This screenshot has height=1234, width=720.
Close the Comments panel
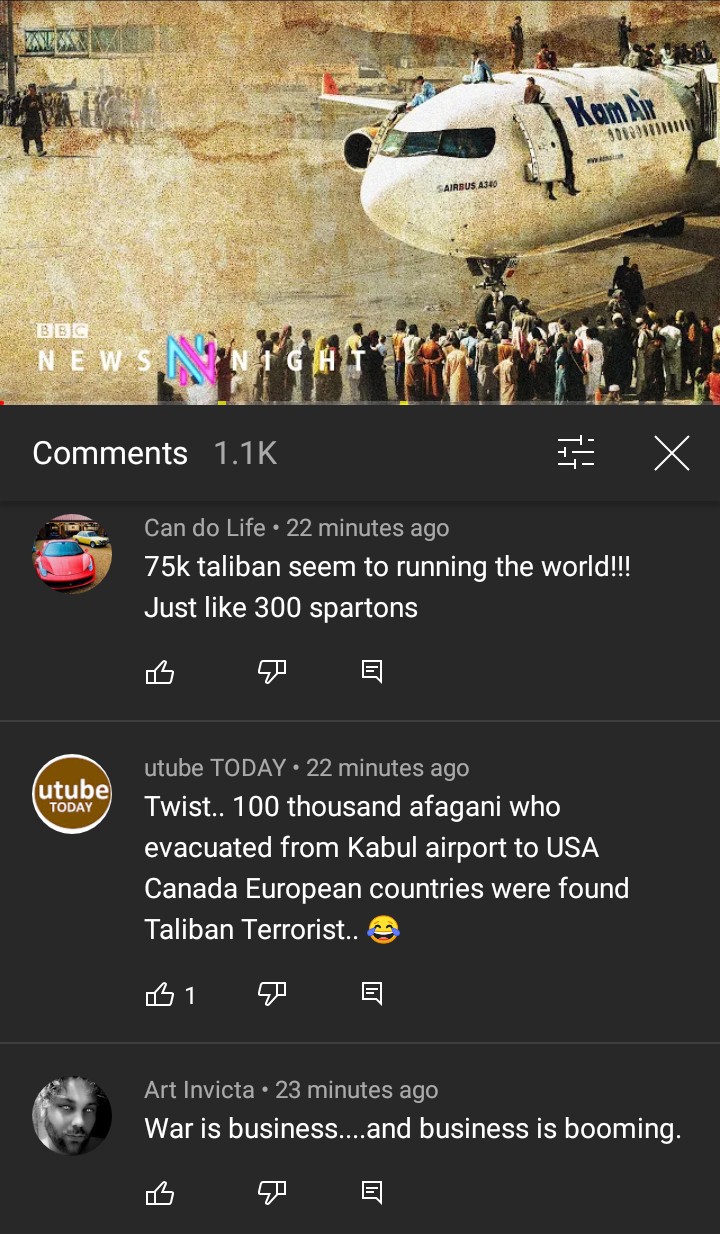(x=672, y=453)
